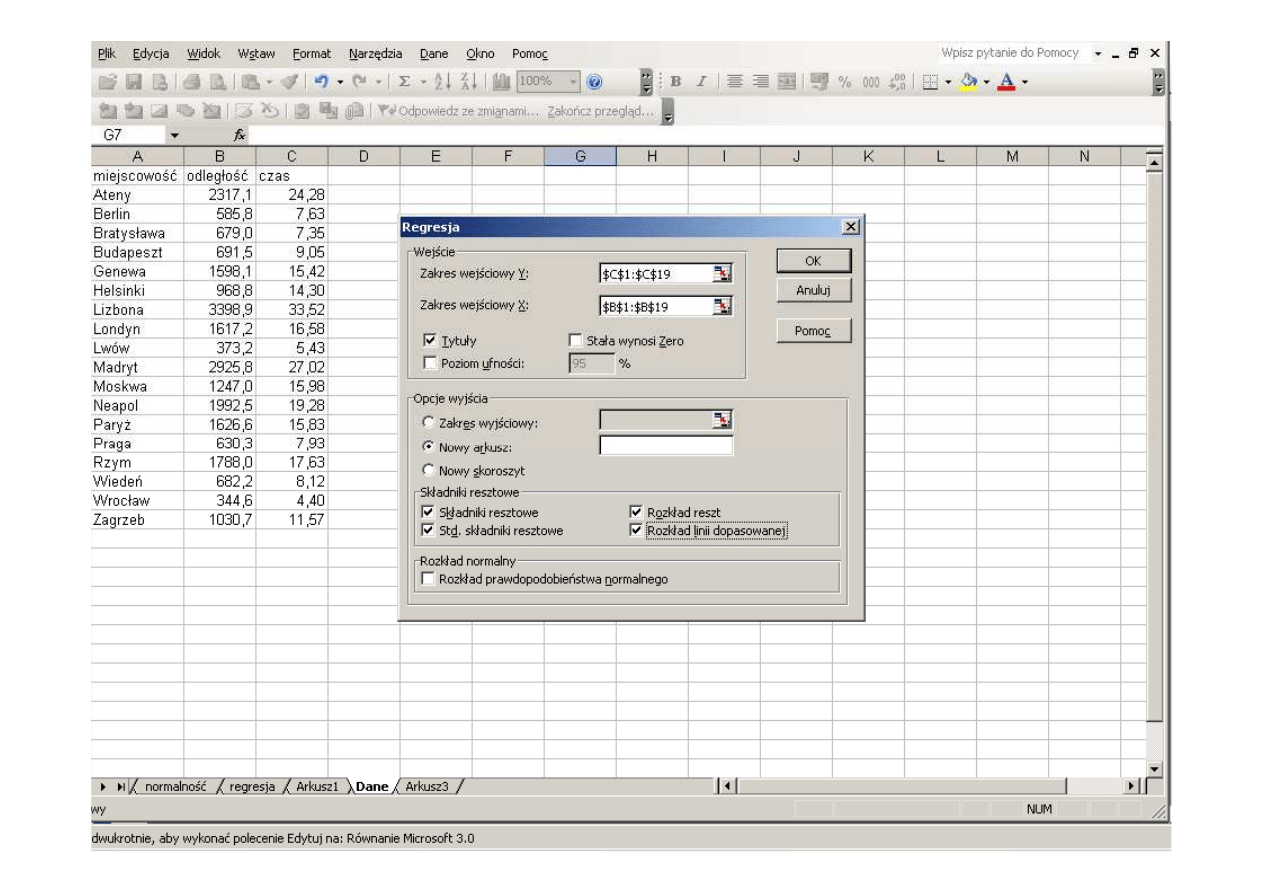Select the Zakres wyjściowy radio button
This screenshot has height=893, width=1263.
(430, 423)
